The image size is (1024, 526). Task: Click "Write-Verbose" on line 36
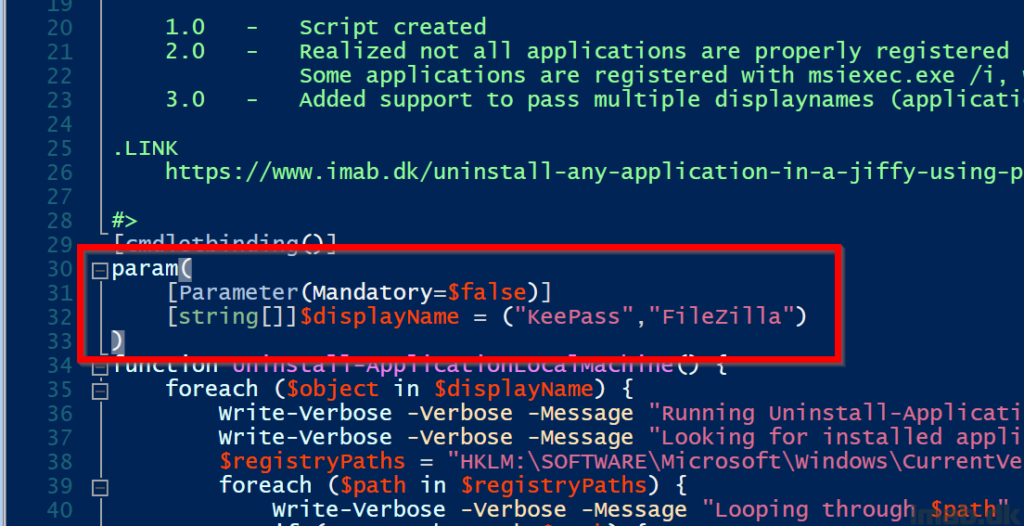point(305,413)
